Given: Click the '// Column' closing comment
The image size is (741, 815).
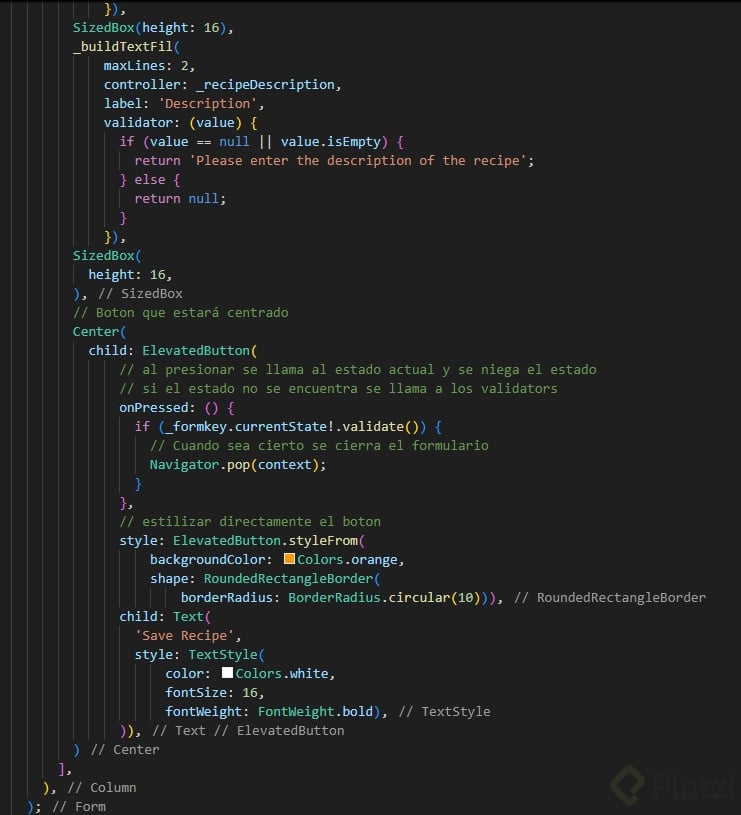Looking at the screenshot, I should 102,787.
